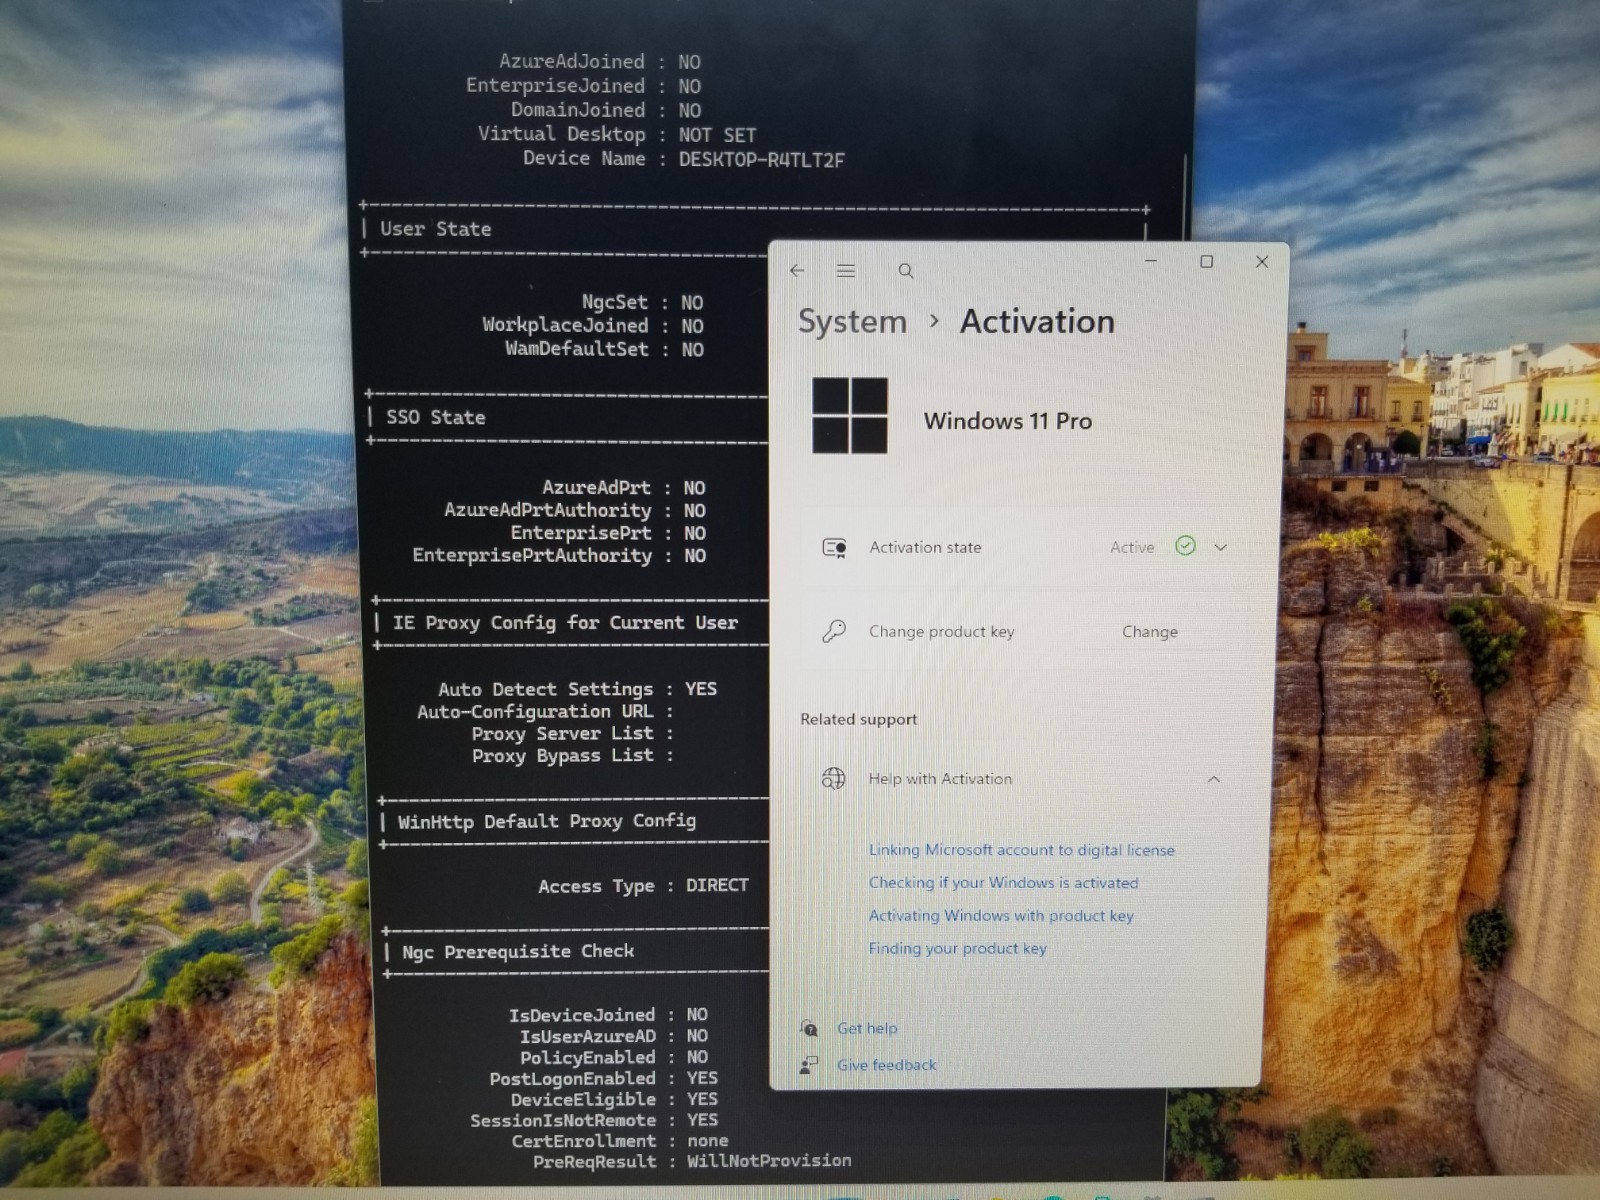Click the WorkplaceJoined line in terminal
This screenshot has width=1600, height=1200.
[x=593, y=325]
